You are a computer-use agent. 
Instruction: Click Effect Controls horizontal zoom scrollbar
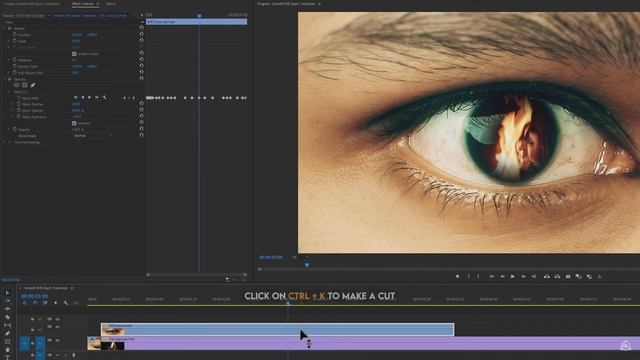pyautogui.click(x=197, y=275)
